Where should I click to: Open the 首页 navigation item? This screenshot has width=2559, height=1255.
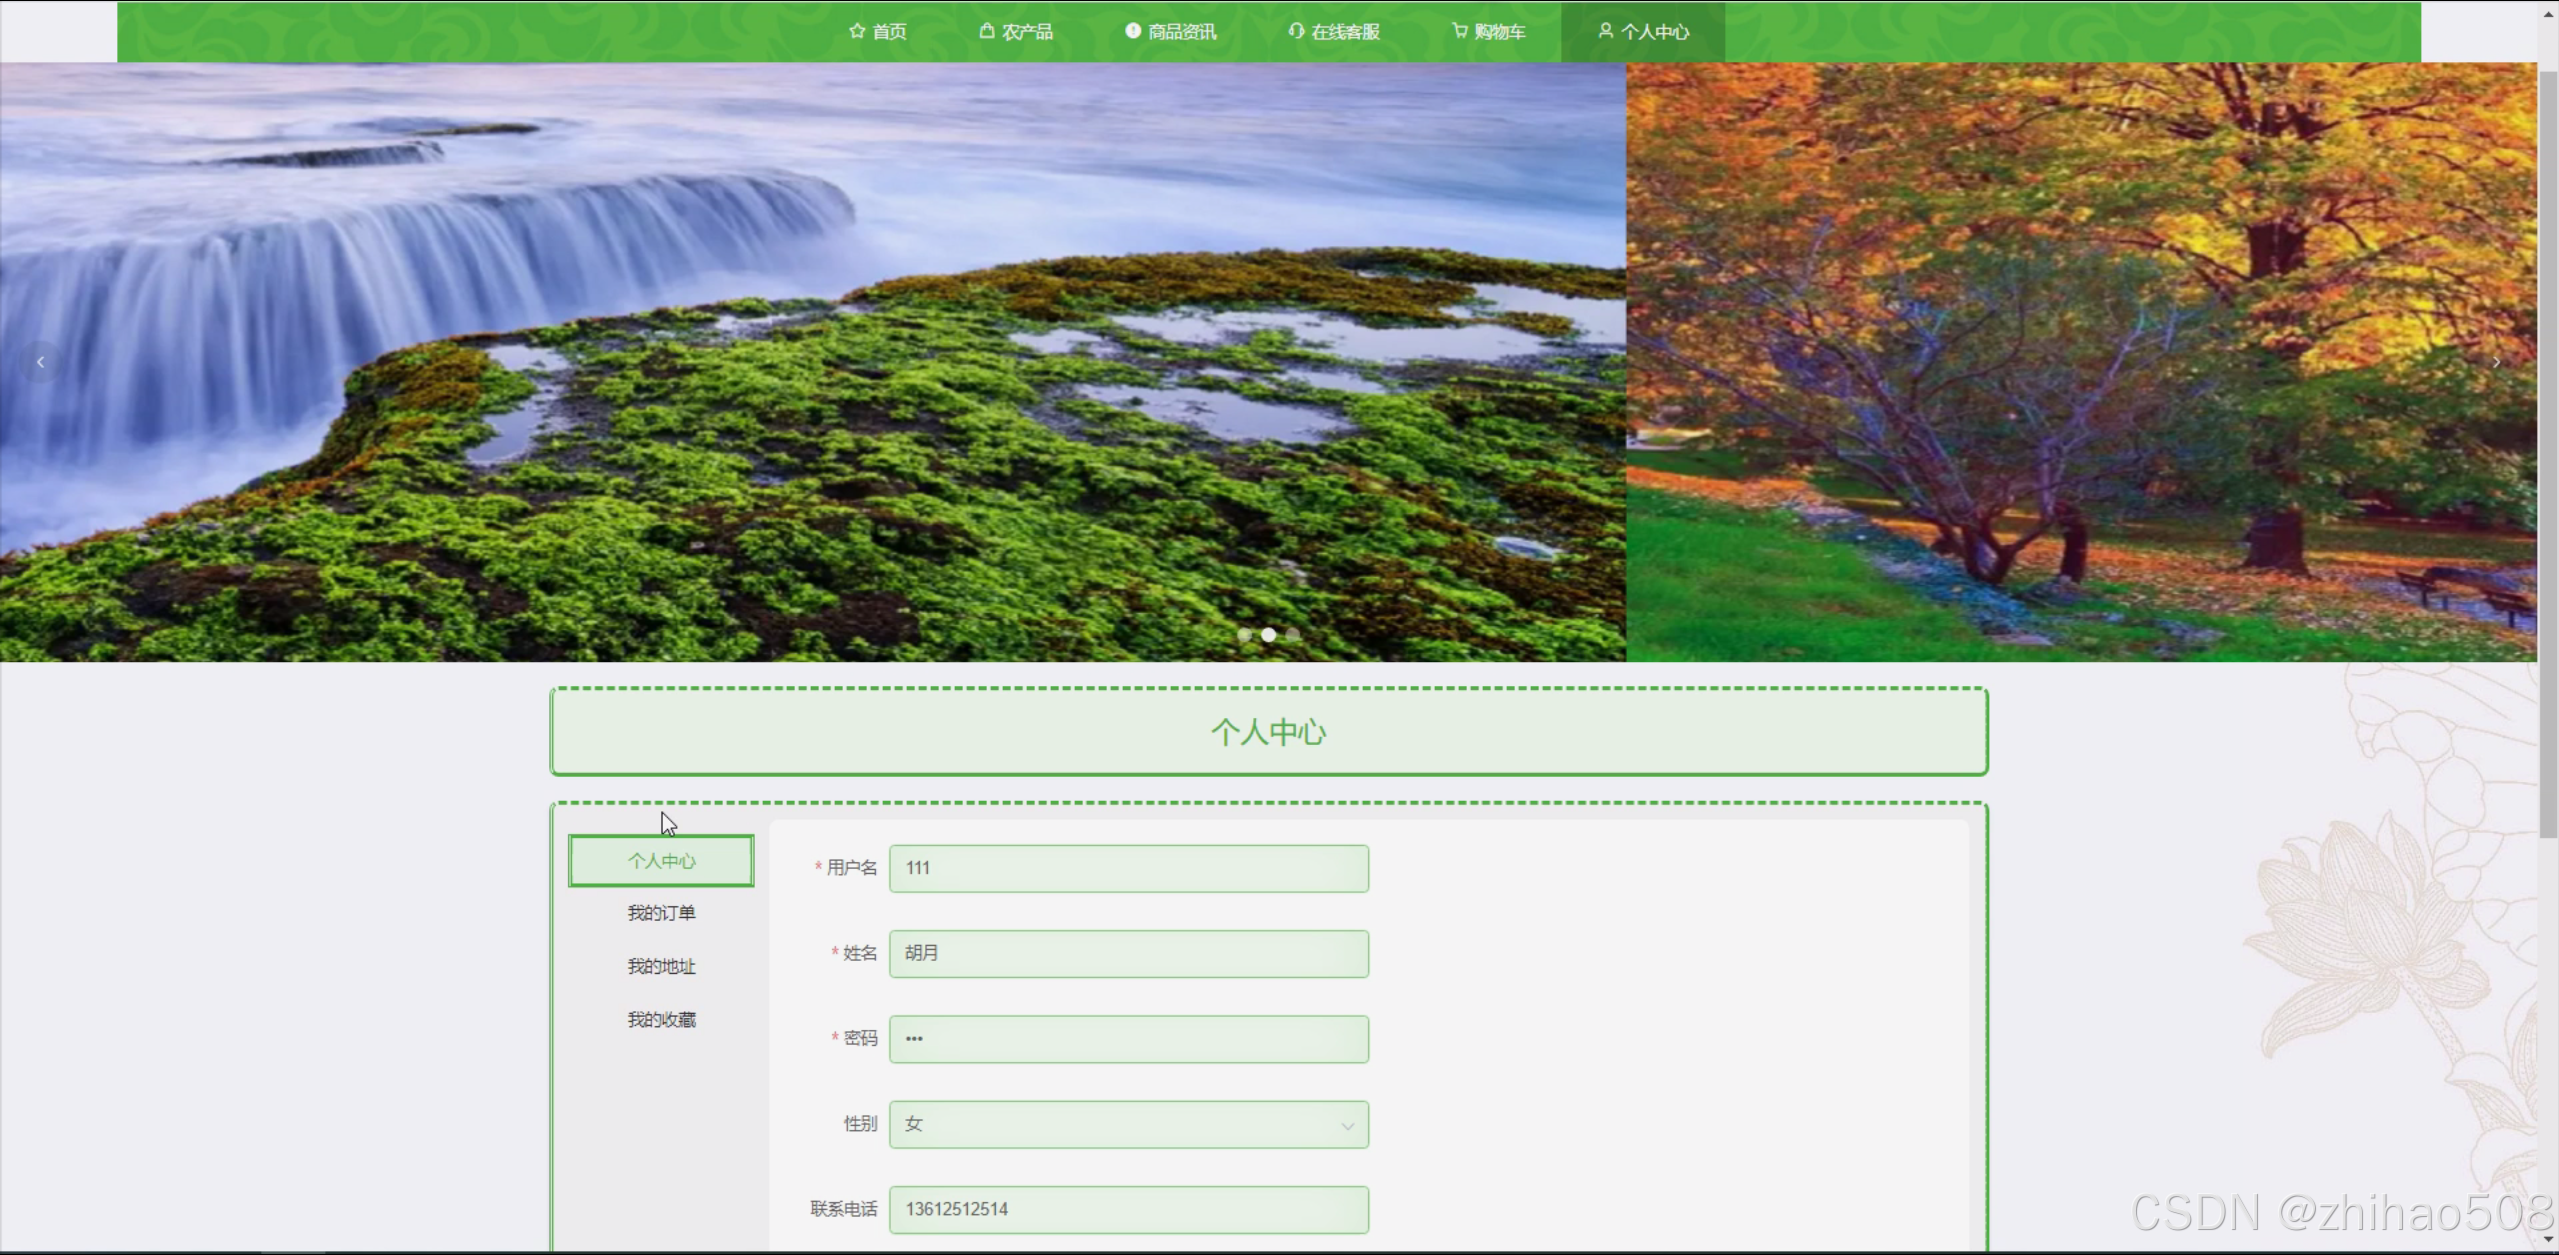[x=878, y=32]
